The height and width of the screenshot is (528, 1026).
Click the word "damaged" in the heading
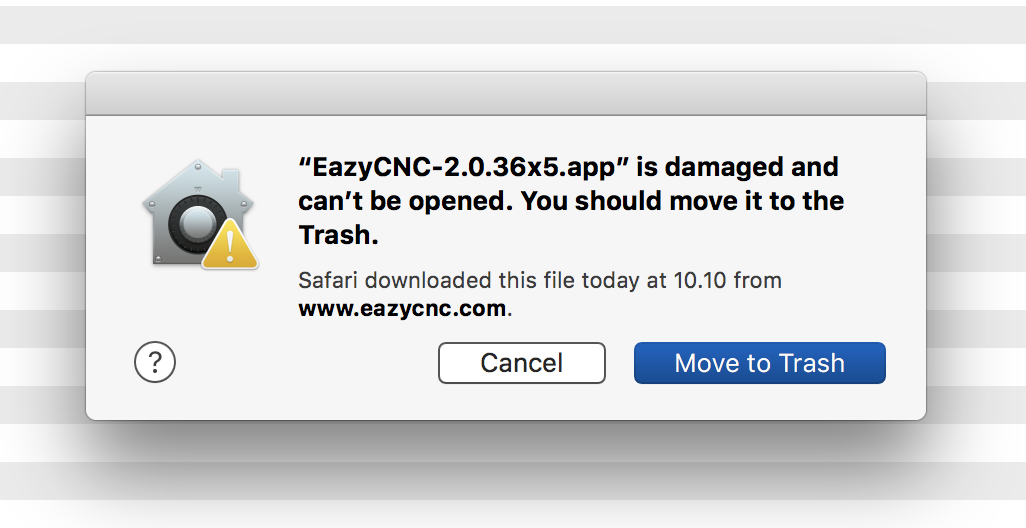[724, 167]
